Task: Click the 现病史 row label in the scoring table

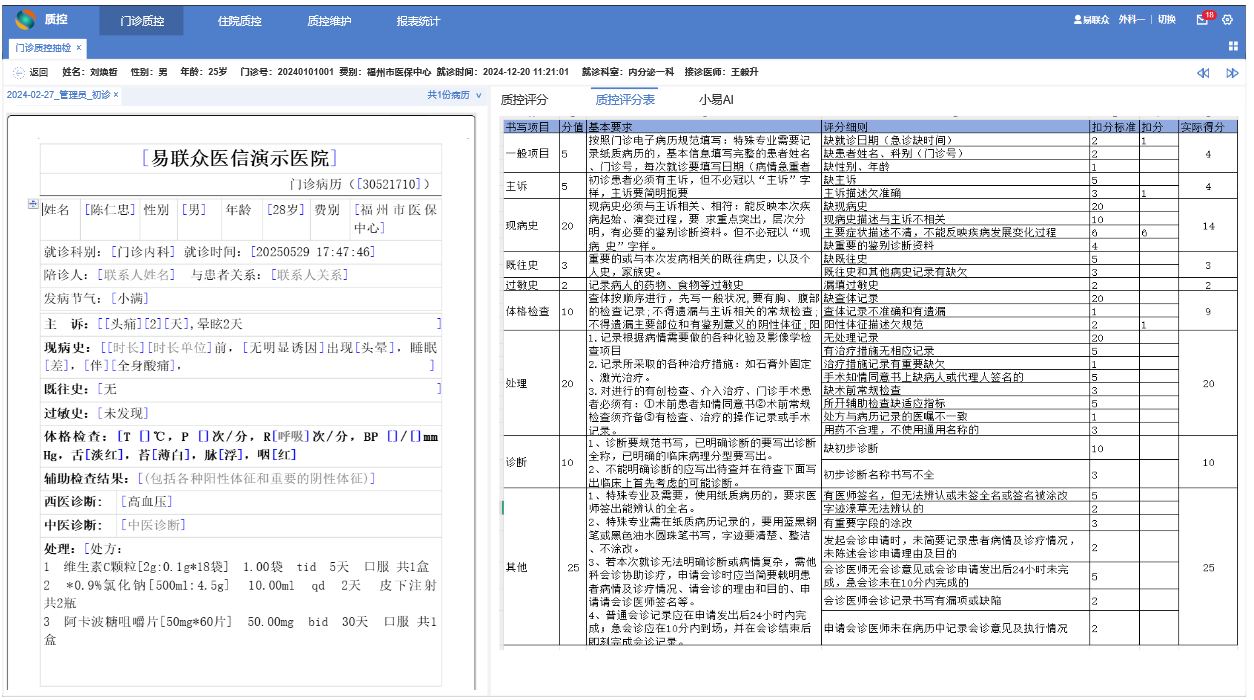Action: pos(522,226)
